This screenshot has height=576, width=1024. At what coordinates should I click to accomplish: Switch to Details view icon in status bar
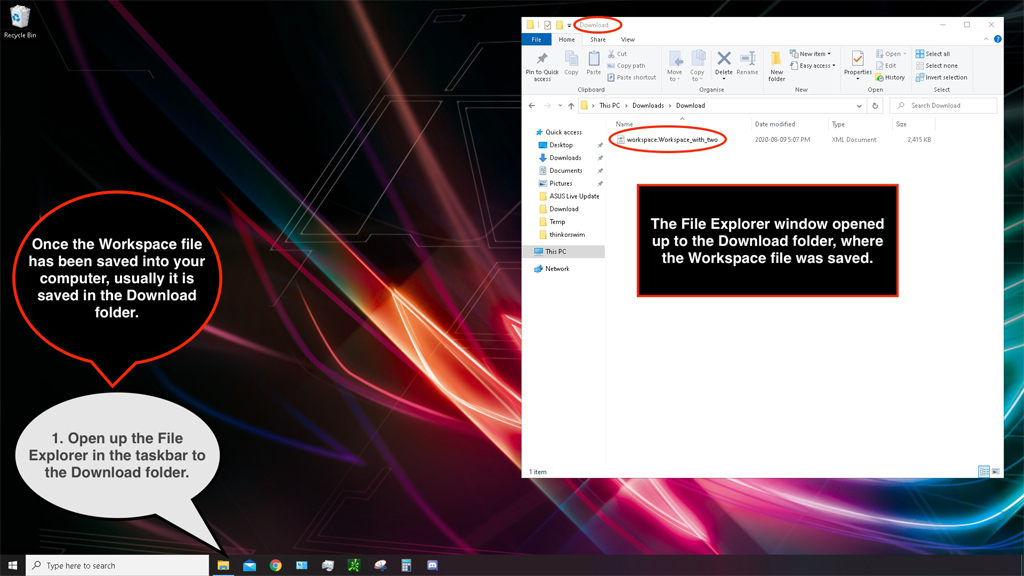[x=984, y=472]
